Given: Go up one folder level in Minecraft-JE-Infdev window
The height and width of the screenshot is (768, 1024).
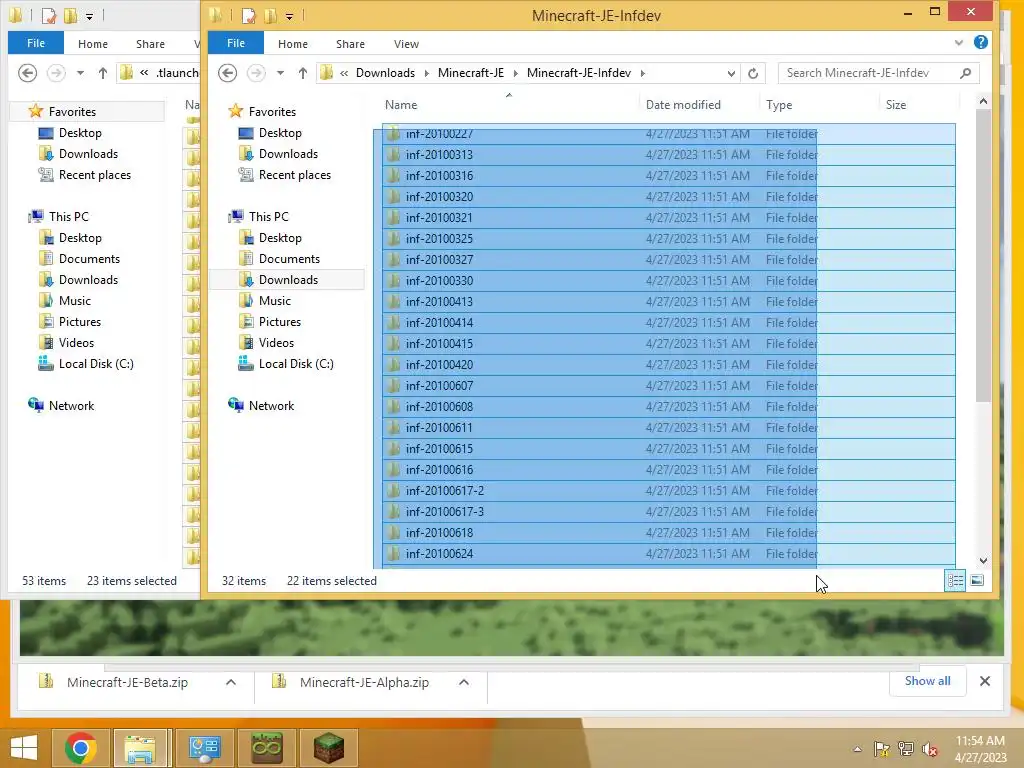Looking at the screenshot, I should click(x=302, y=73).
